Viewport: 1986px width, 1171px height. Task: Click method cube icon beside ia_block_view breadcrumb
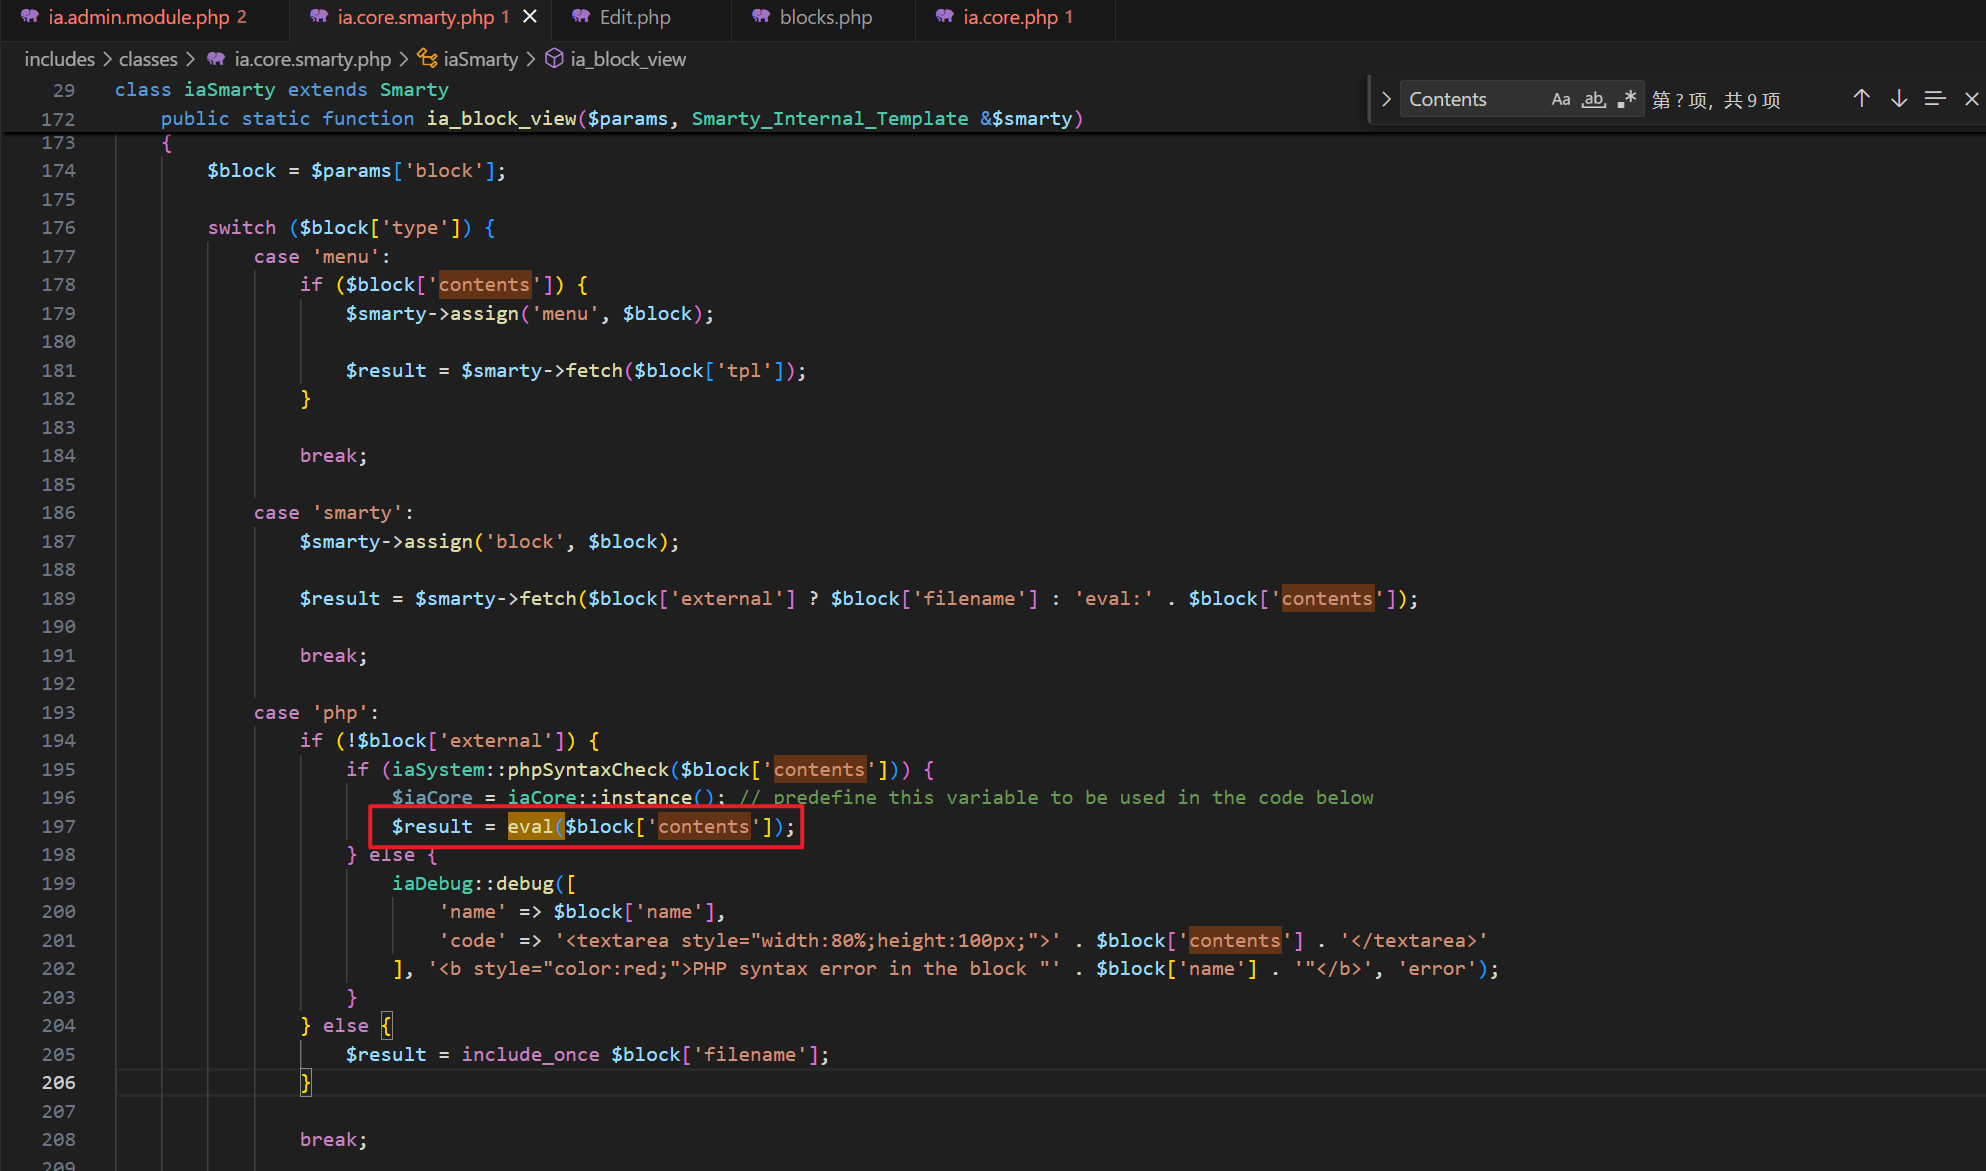click(x=554, y=59)
